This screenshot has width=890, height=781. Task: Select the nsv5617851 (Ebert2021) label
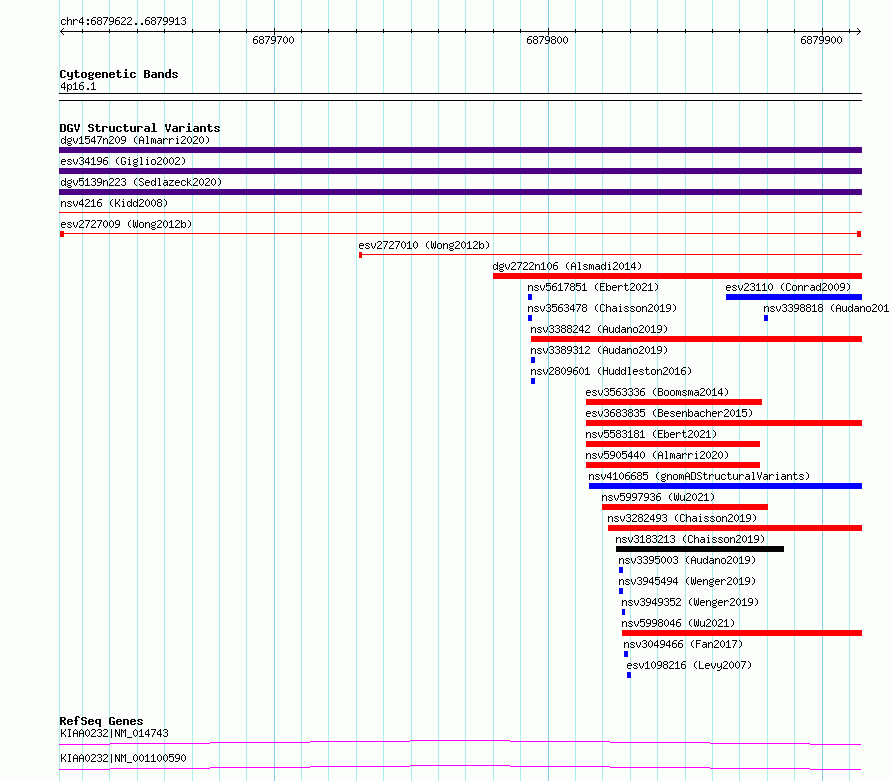pyautogui.click(x=593, y=287)
